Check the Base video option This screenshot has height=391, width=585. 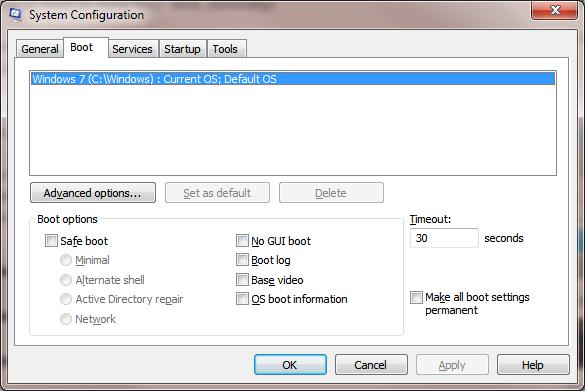coord(242,279)
